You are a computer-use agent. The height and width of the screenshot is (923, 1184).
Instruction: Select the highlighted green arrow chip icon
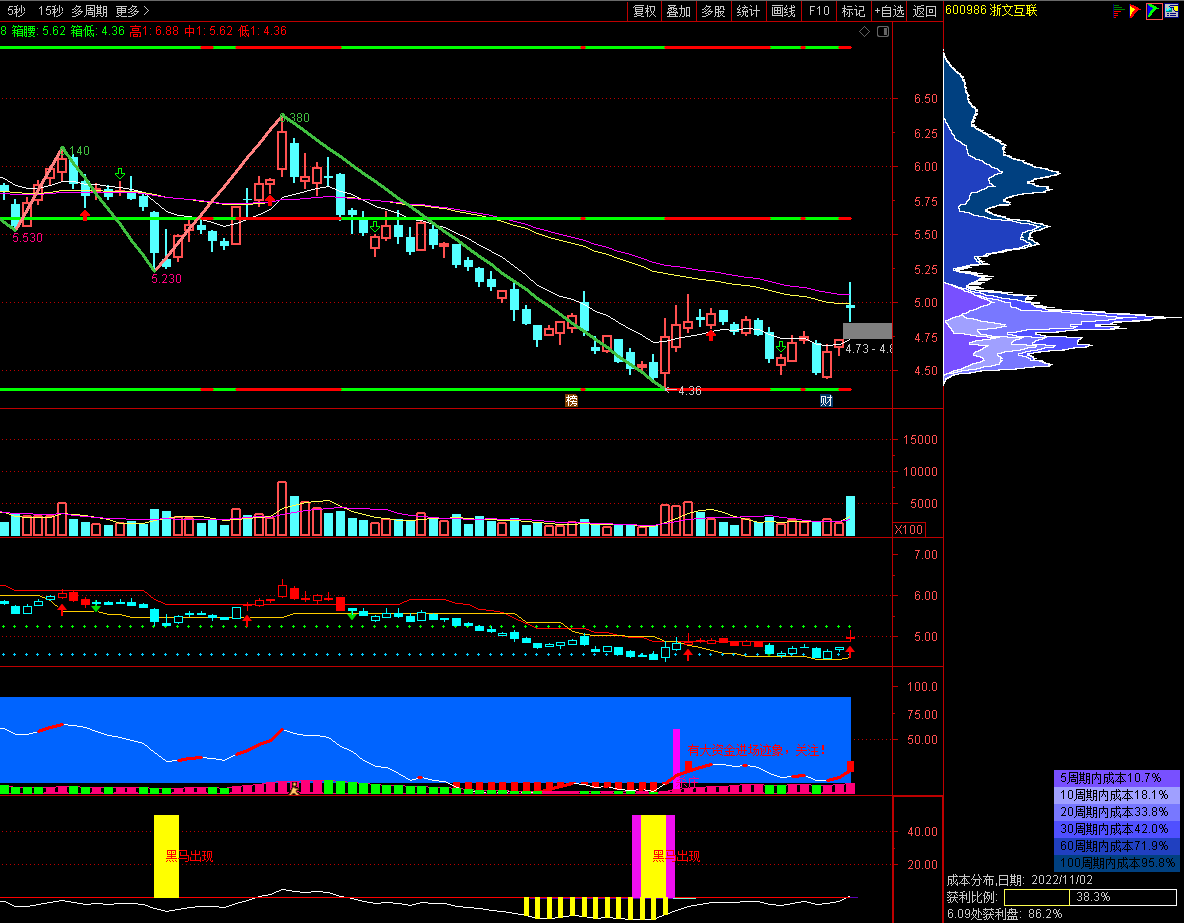click(x=1154, y=11)
